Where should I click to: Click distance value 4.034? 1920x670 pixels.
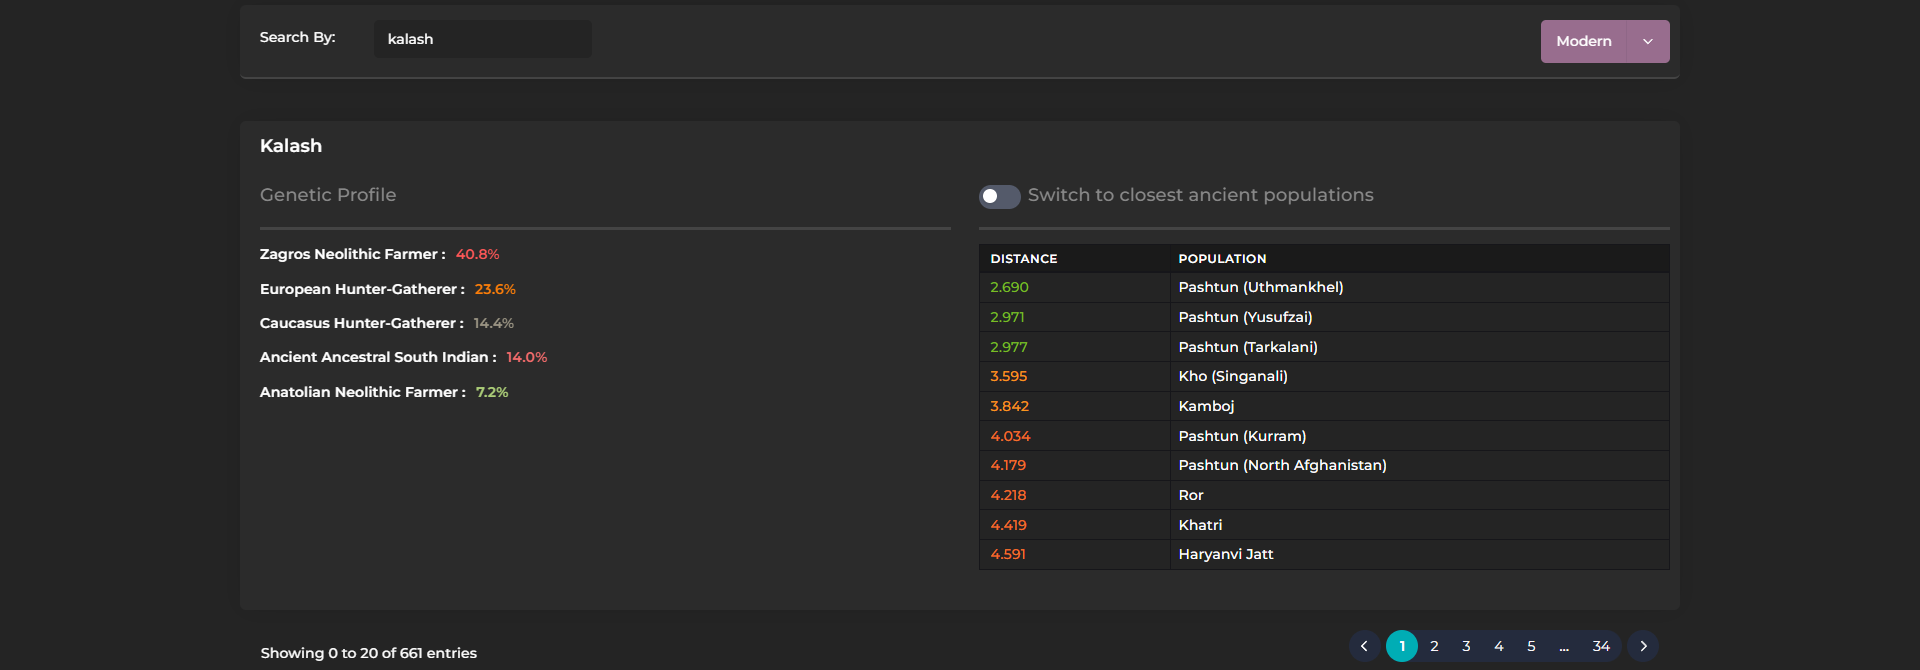(1010, 436)
